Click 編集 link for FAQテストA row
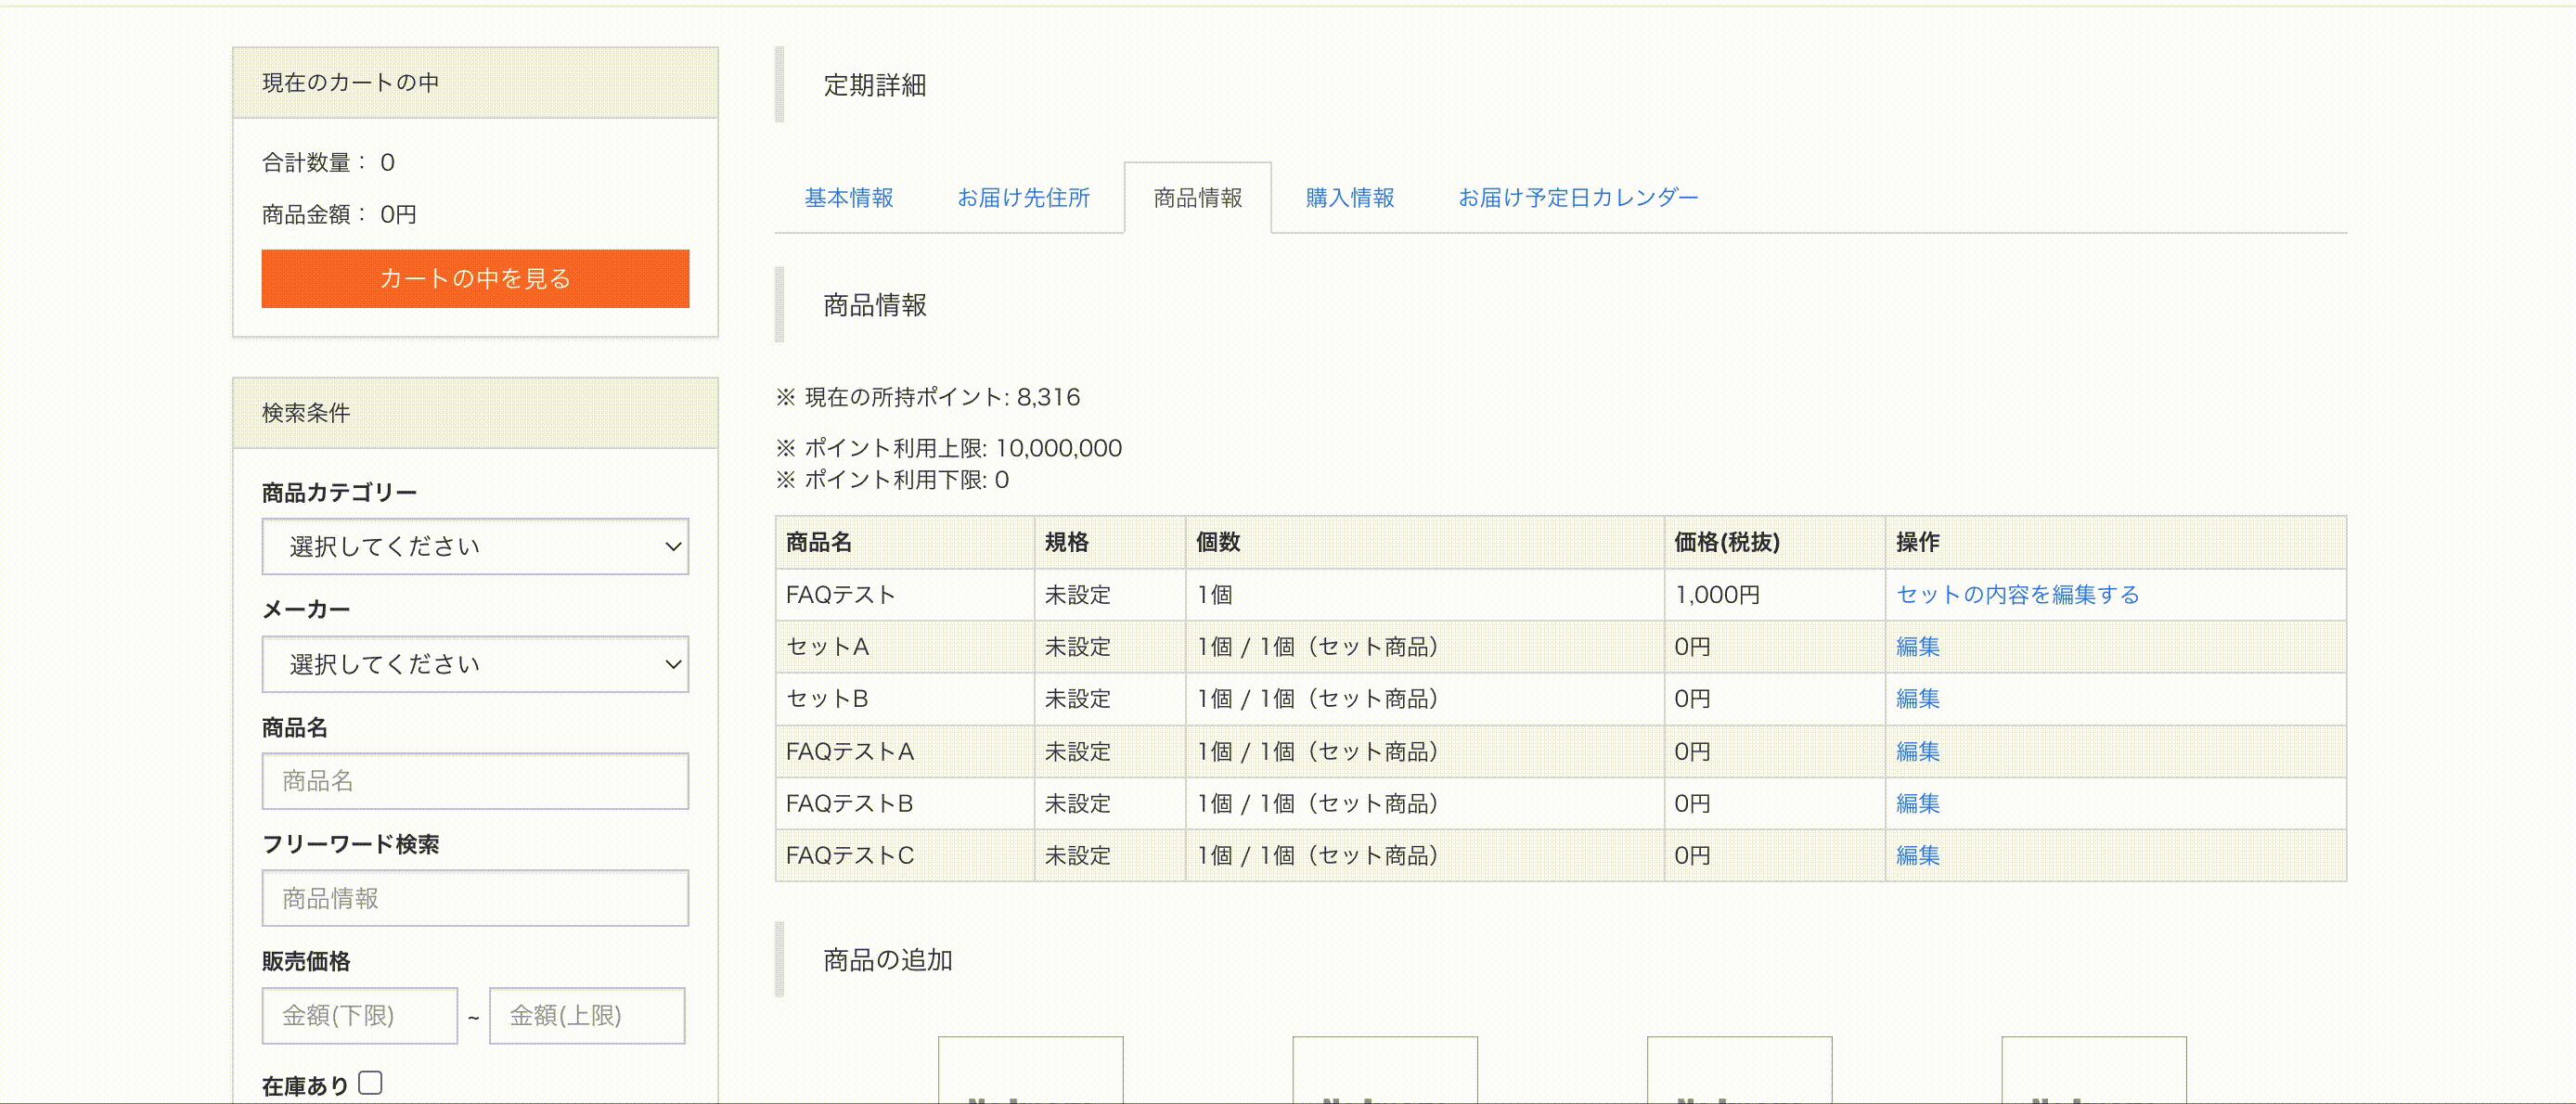2576x1104 pixels. (1918, 751)
